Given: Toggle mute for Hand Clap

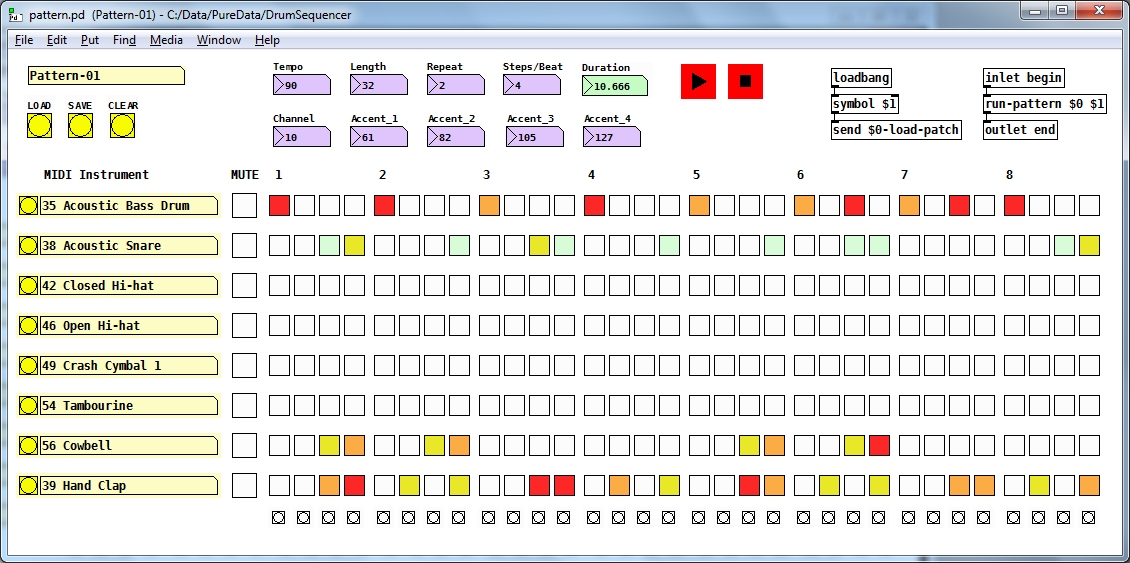Looking at the screenshot, I should click(244, 486).
